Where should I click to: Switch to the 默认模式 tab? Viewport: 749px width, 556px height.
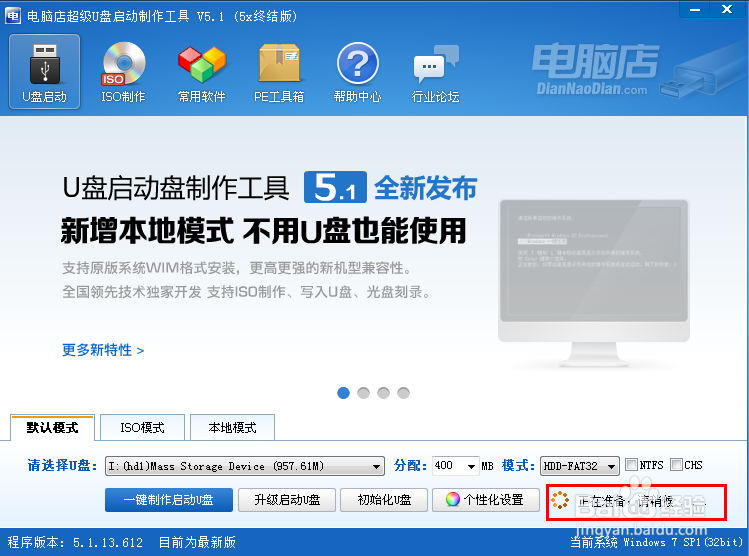[x=53, y=428]
